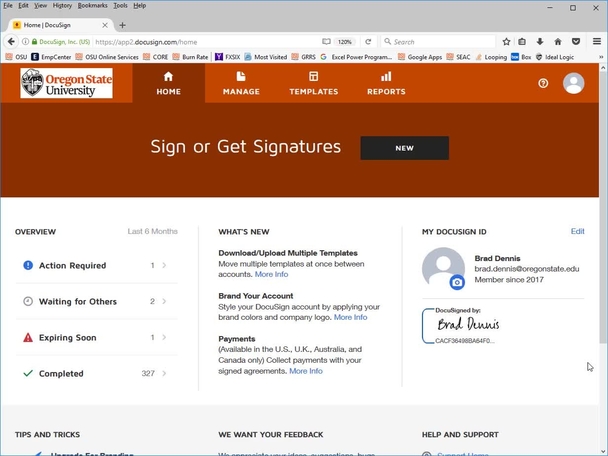Open the Firefox hamburger menu

click(597, 42)
